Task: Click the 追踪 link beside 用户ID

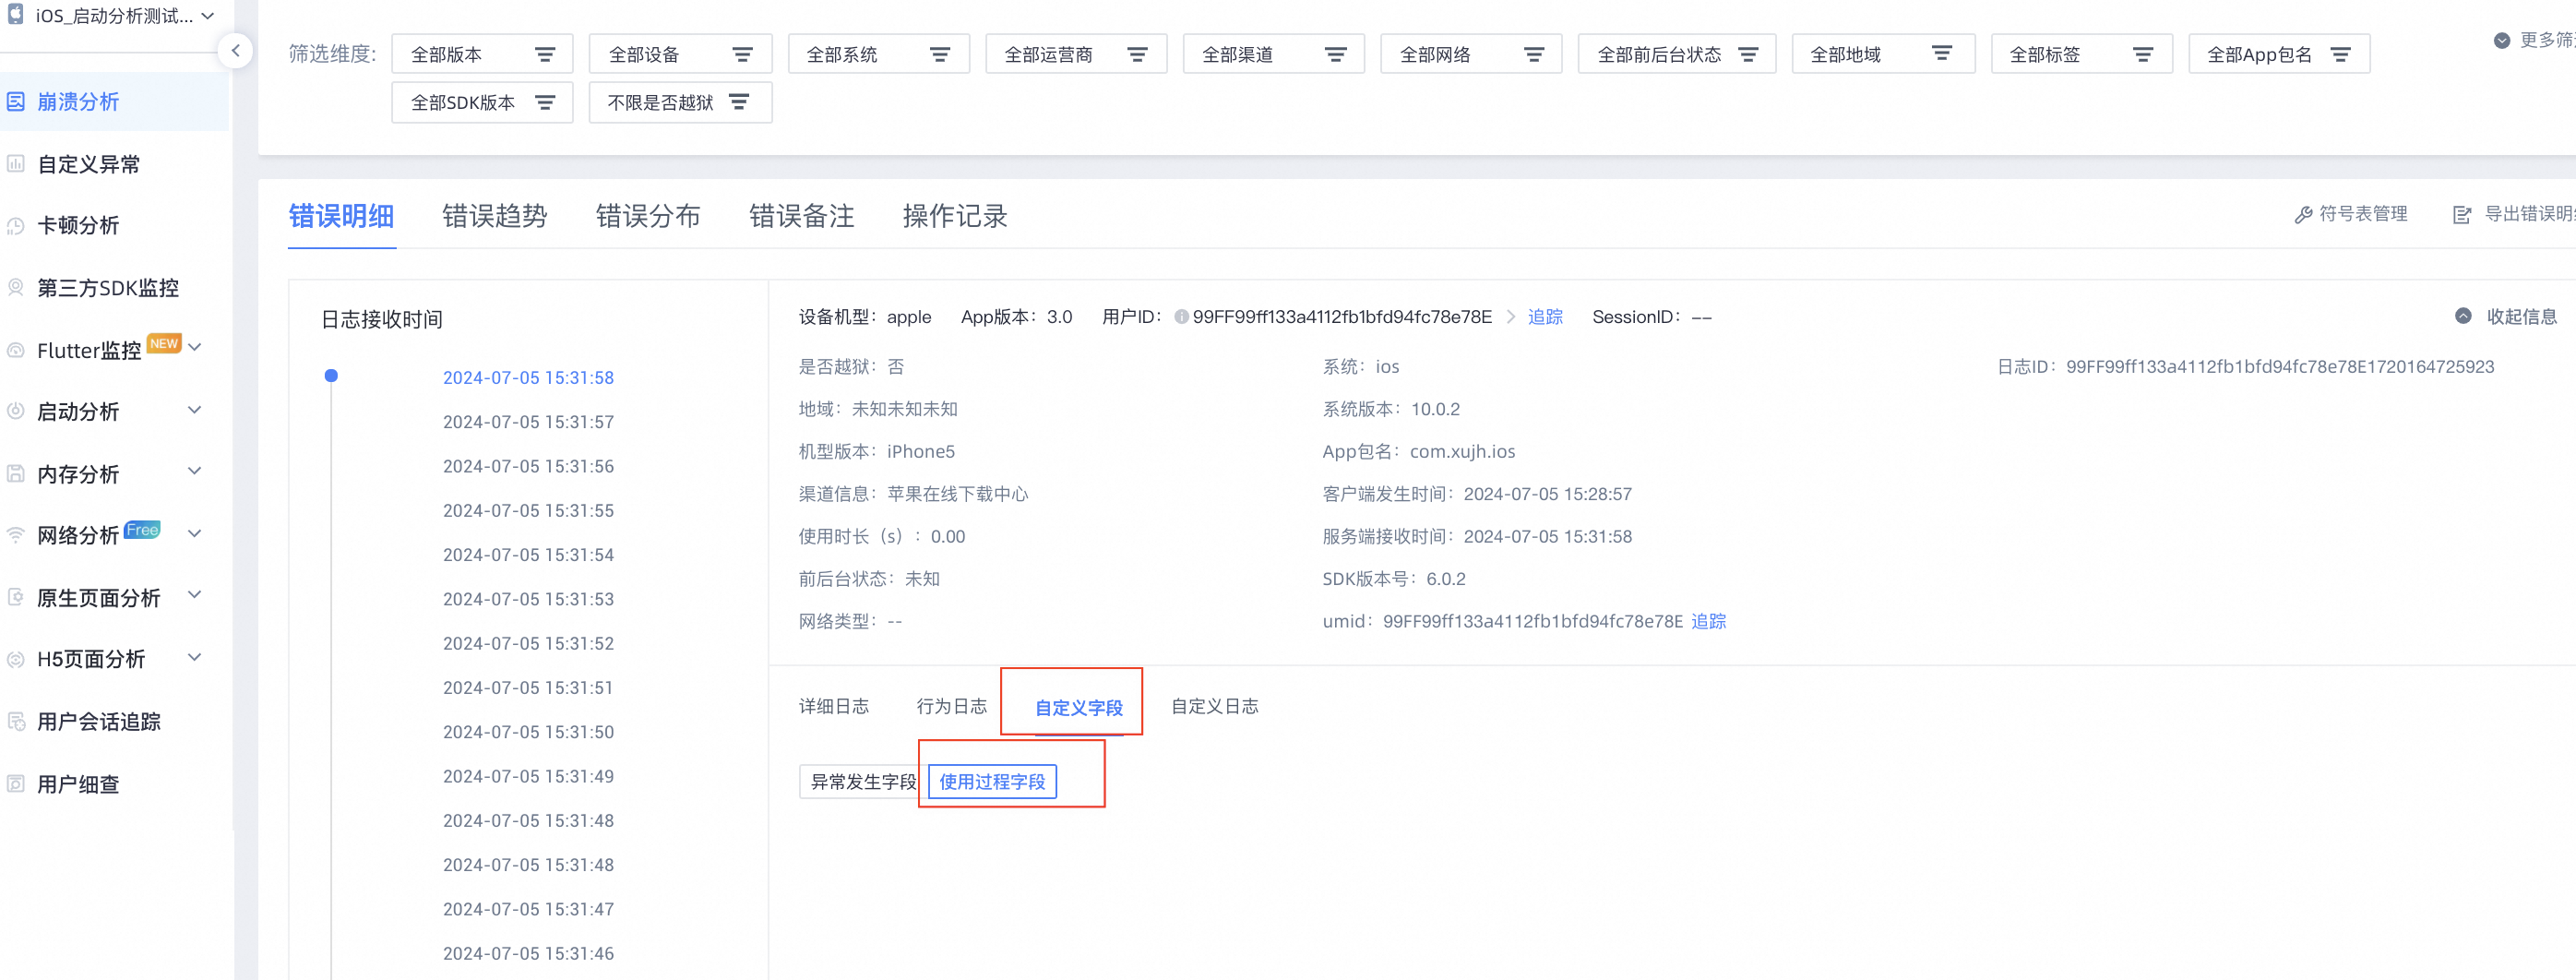Action: coord(1545,317)
